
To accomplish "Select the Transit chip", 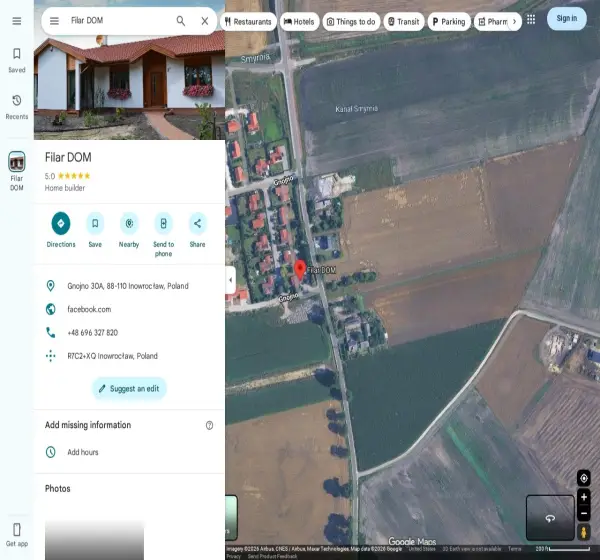I will click(404, 21).
